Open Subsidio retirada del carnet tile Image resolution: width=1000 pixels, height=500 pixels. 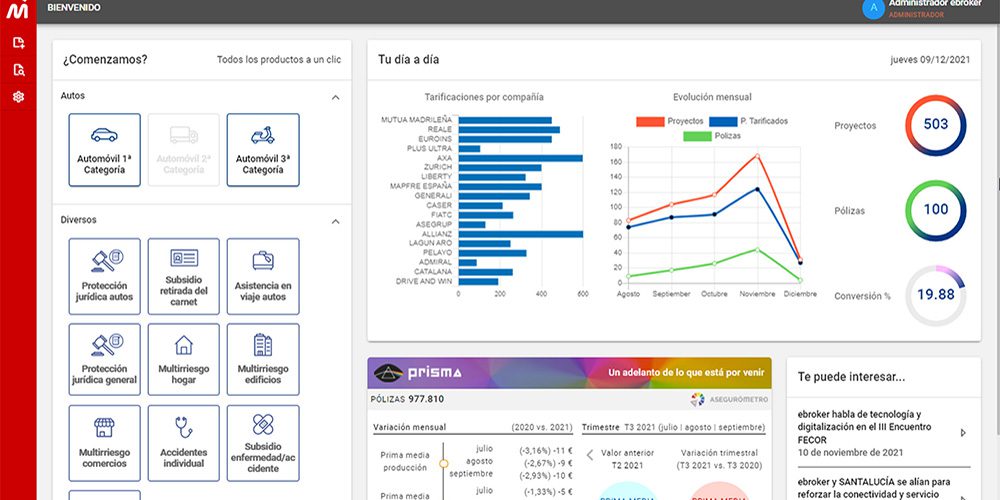184,276
